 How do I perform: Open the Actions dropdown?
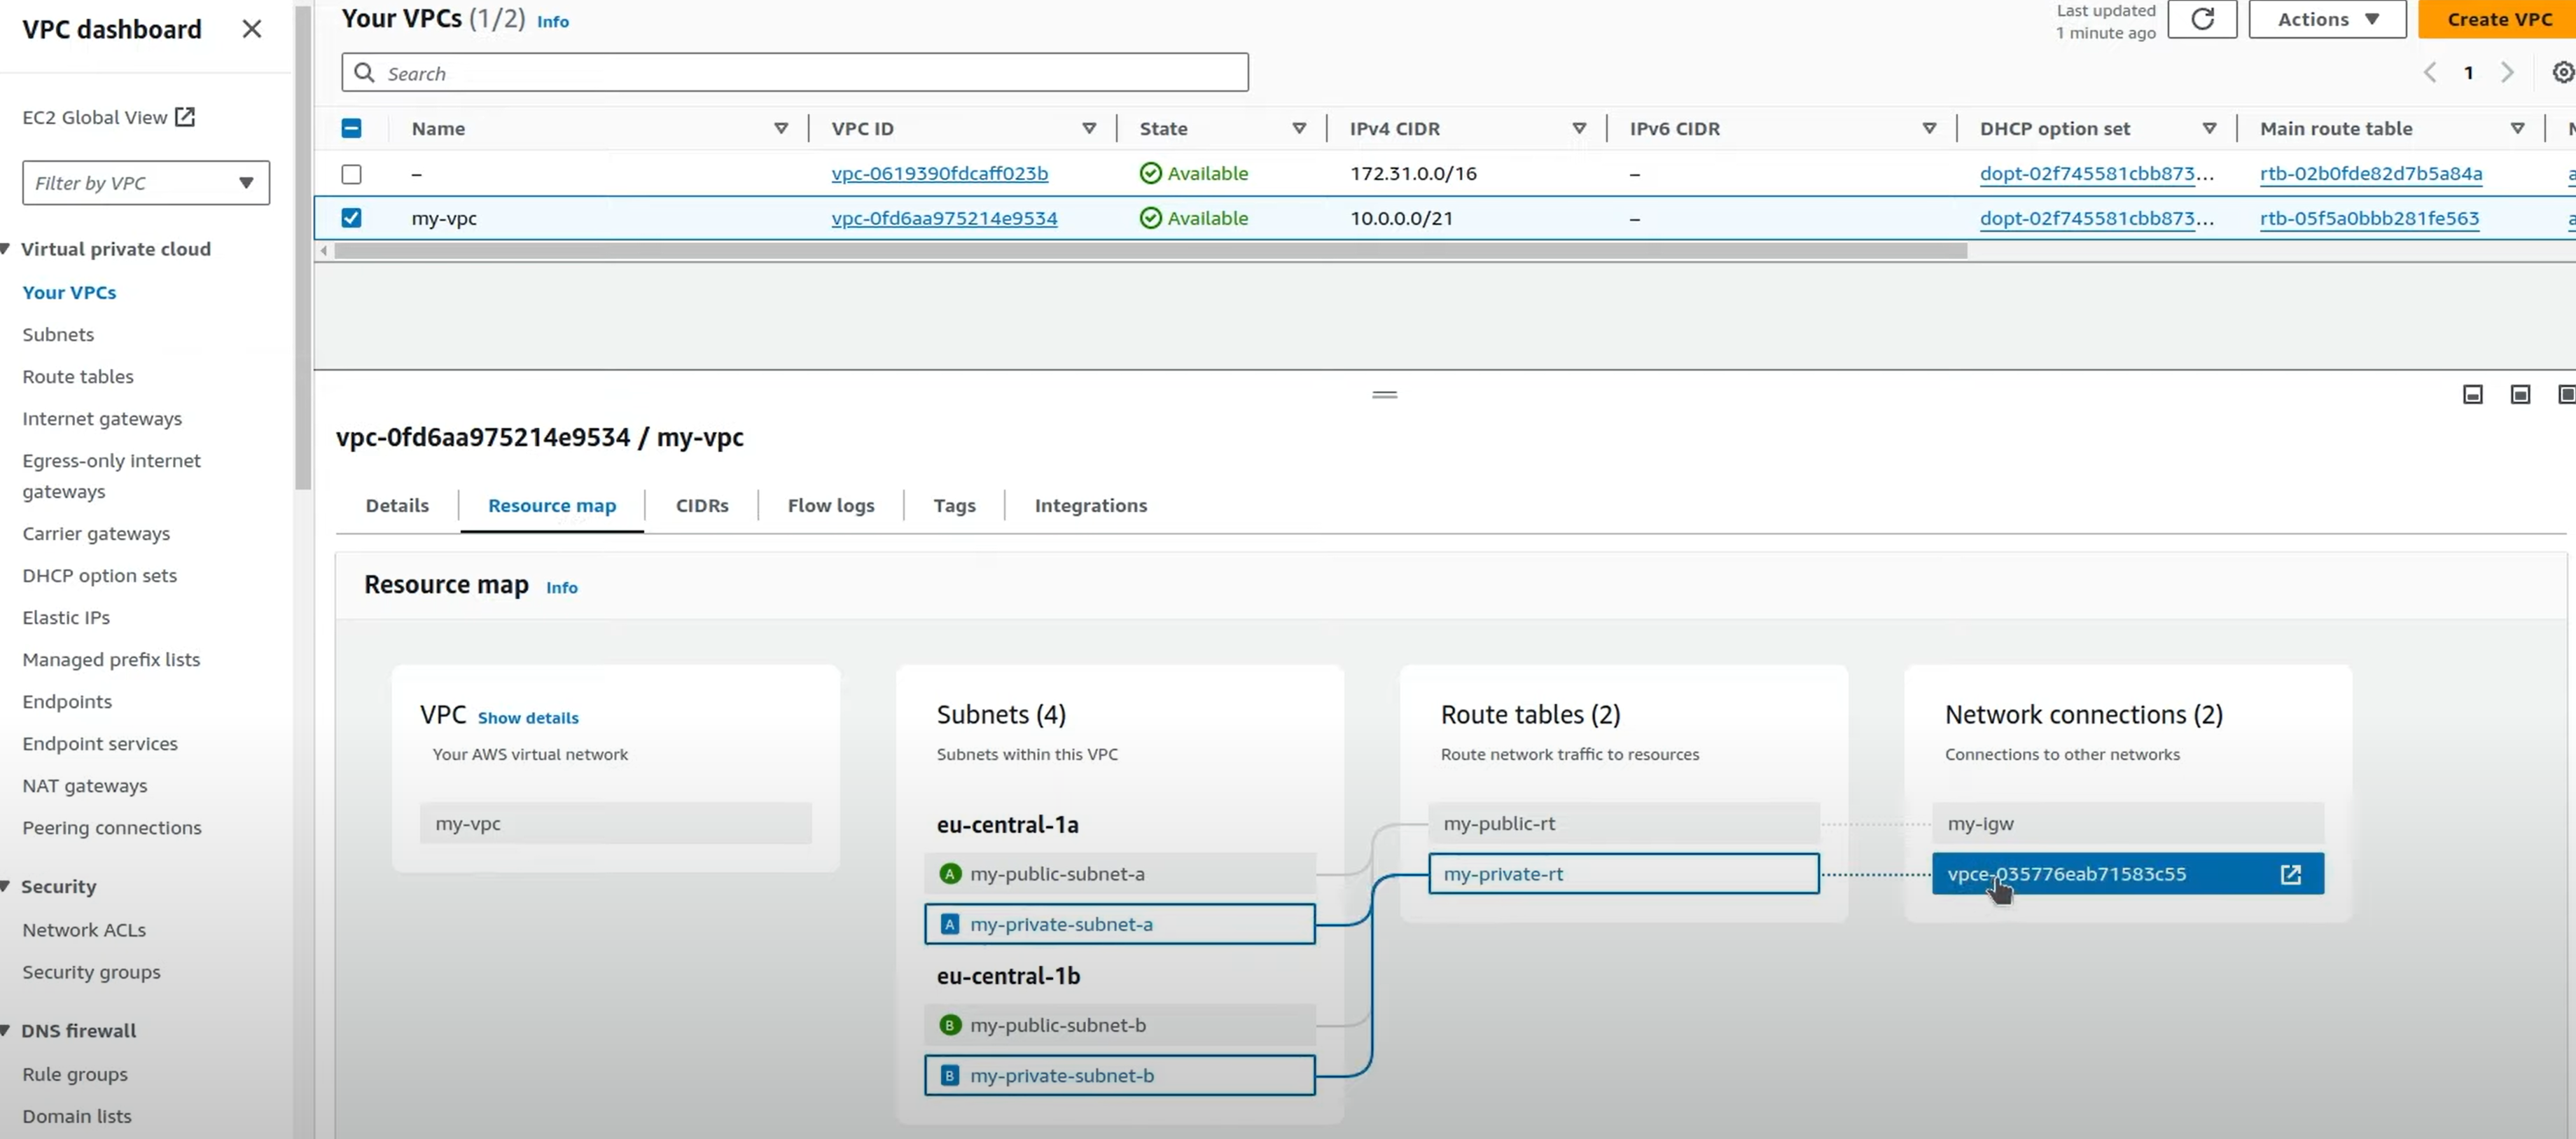tap(2326, 20)
